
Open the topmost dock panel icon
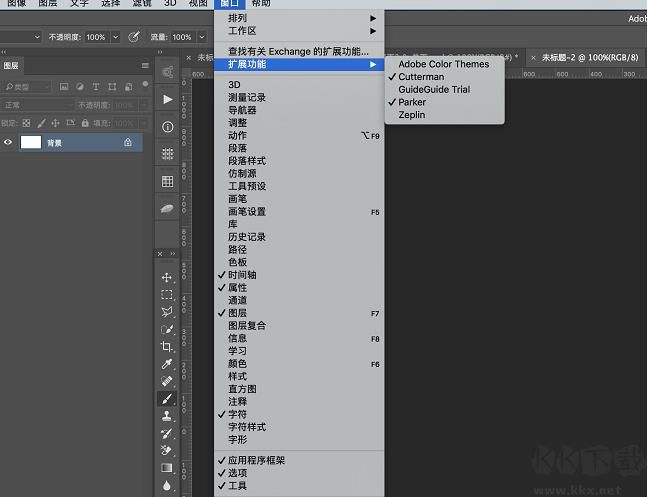(x=167, y=72)
